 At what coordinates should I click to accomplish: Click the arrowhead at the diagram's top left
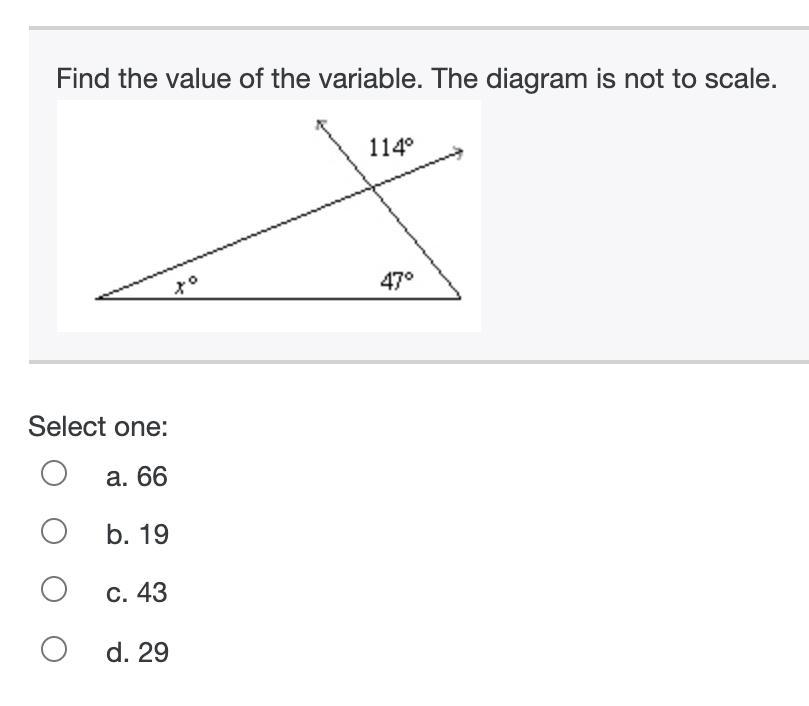click(x=321, y=125)
